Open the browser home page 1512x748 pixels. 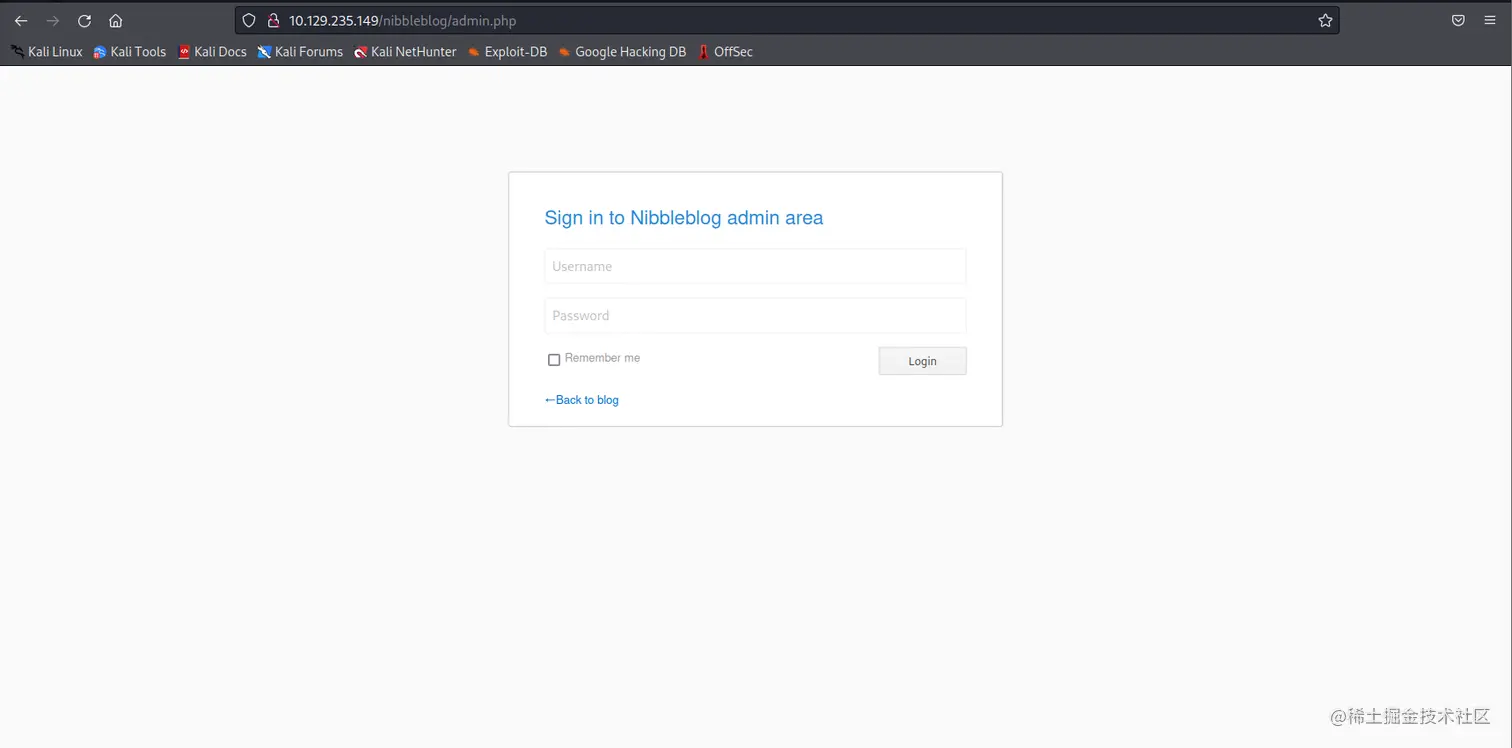point(116,20)
